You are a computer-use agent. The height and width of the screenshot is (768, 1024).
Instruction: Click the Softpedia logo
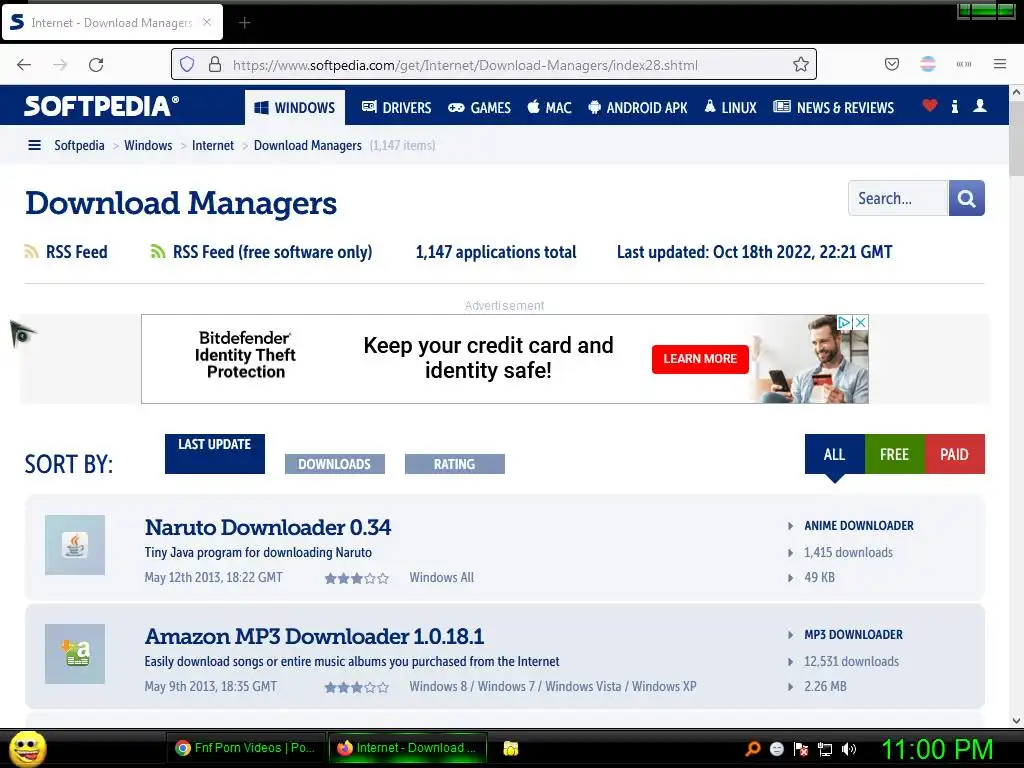pyautogui.click(x=101, y=106)
